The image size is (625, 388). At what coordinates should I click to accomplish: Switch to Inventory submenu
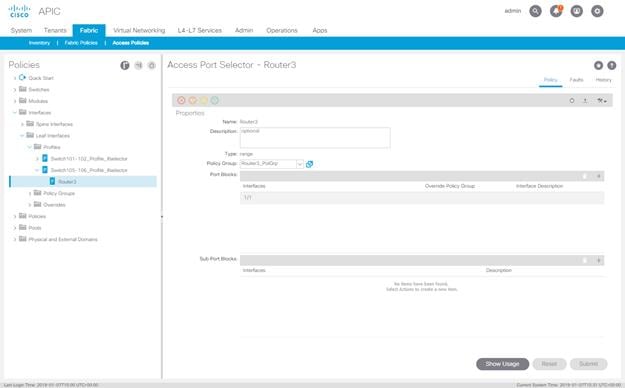(39, 43)
